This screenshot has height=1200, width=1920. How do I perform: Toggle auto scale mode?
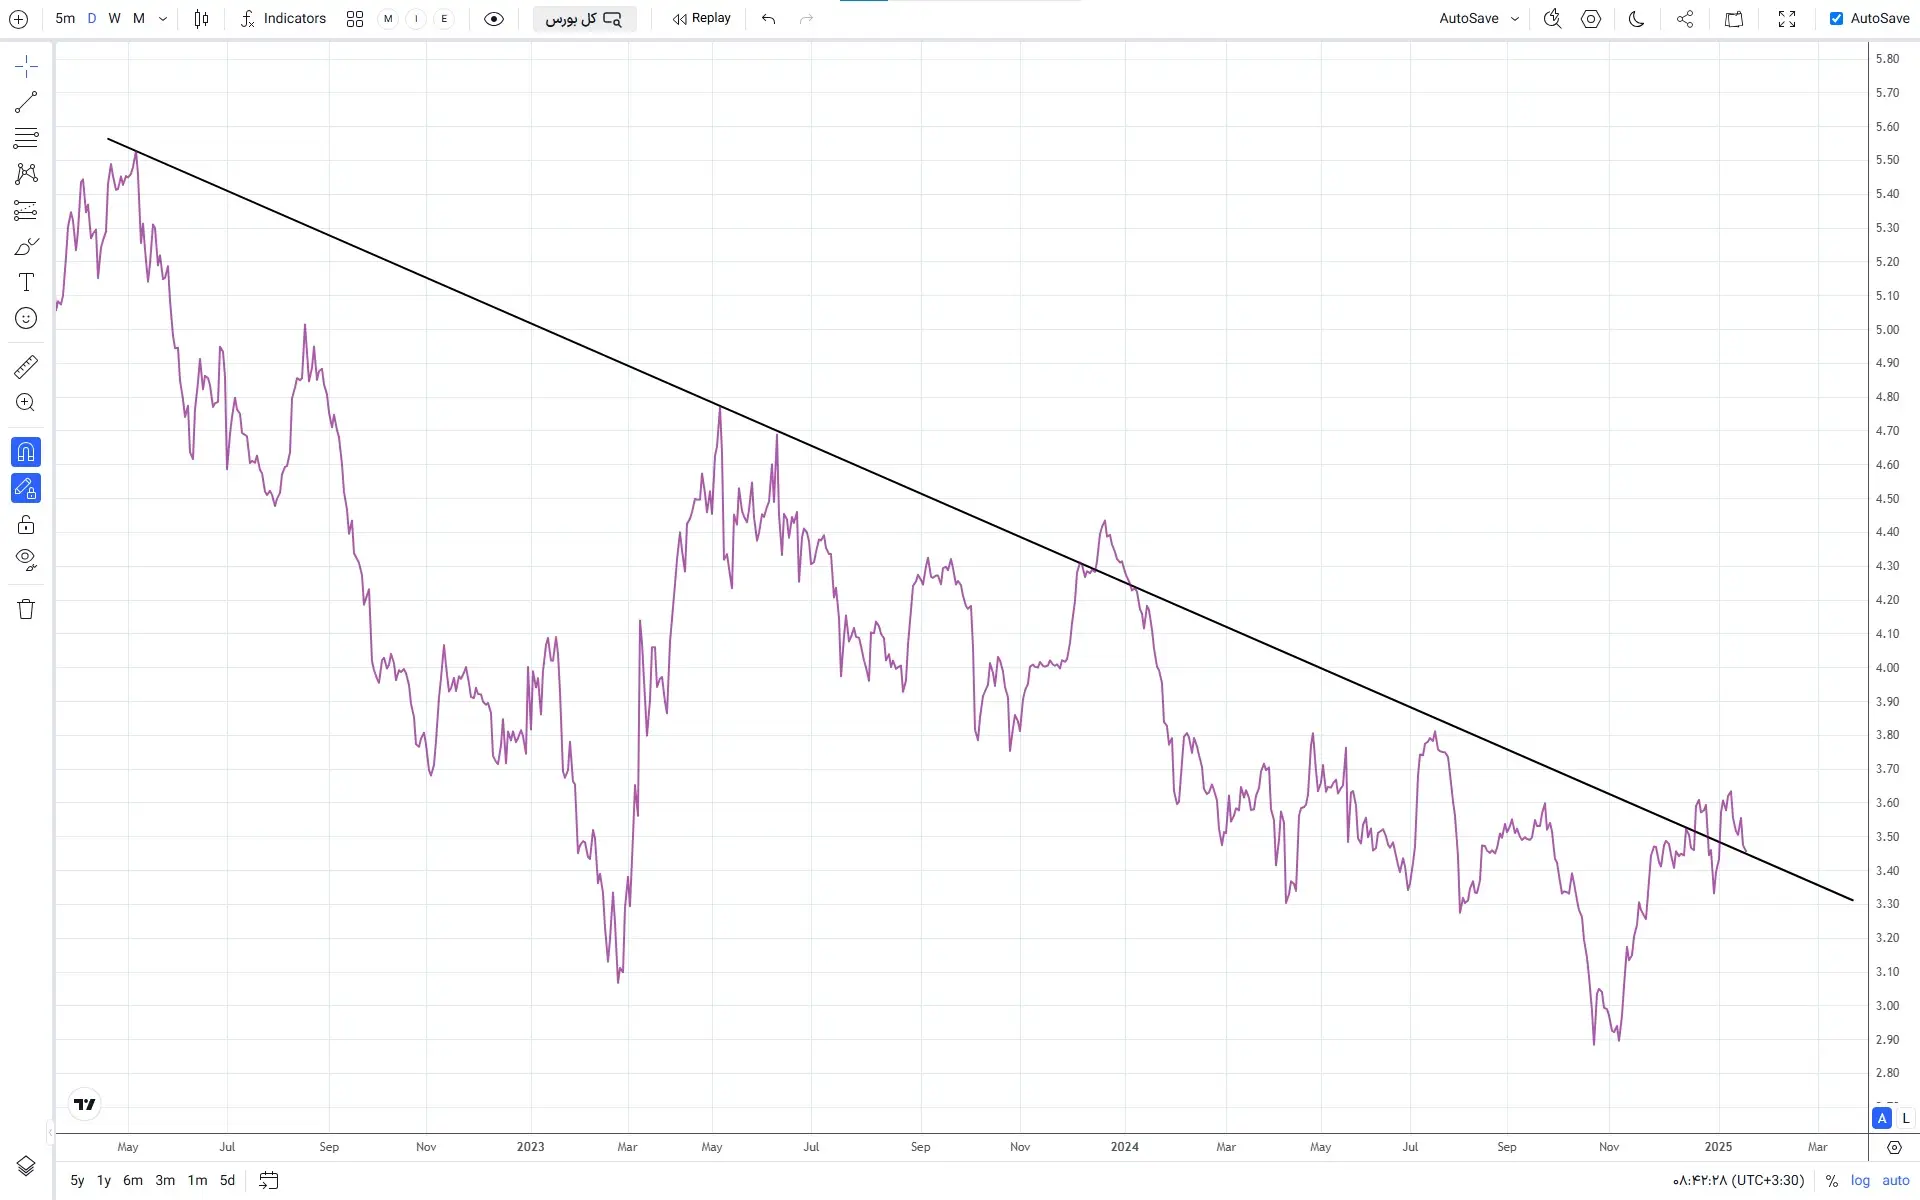point(1896,1181)
